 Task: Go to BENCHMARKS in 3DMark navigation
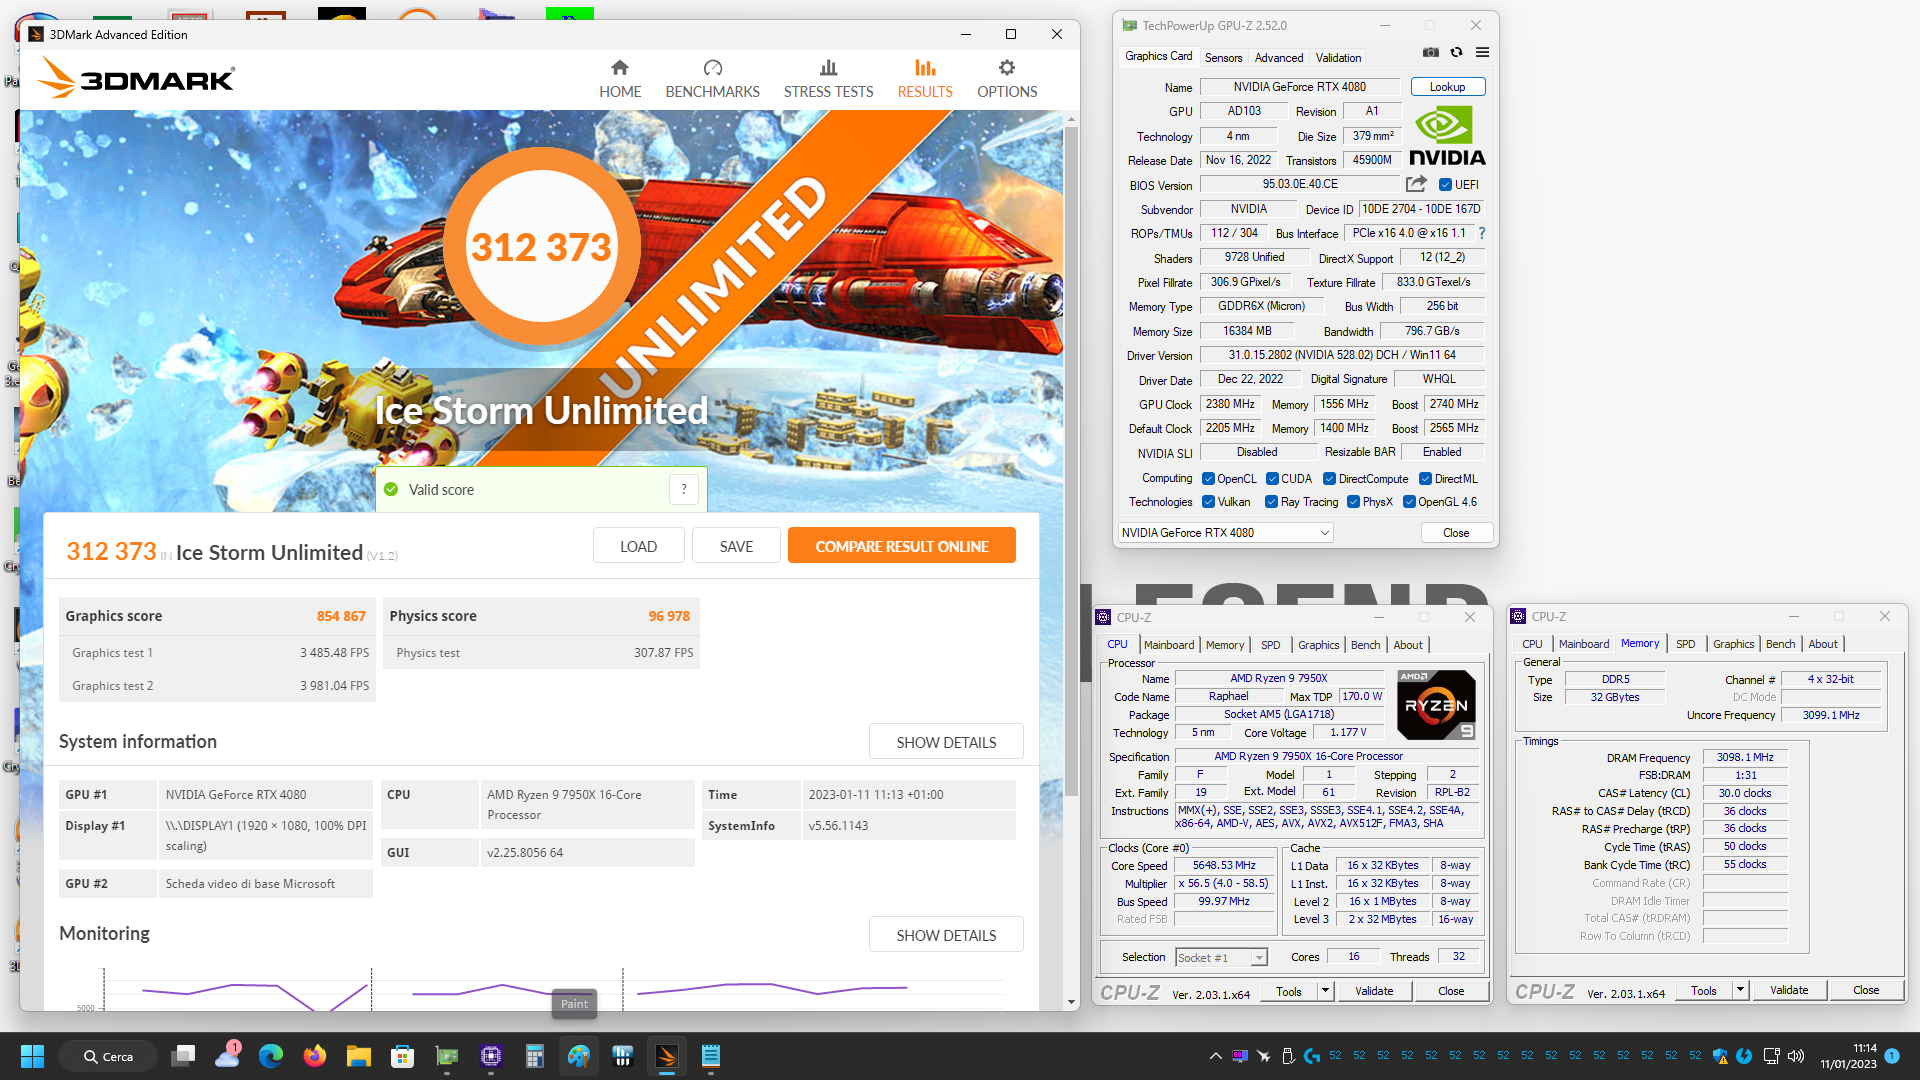point(712,79)
